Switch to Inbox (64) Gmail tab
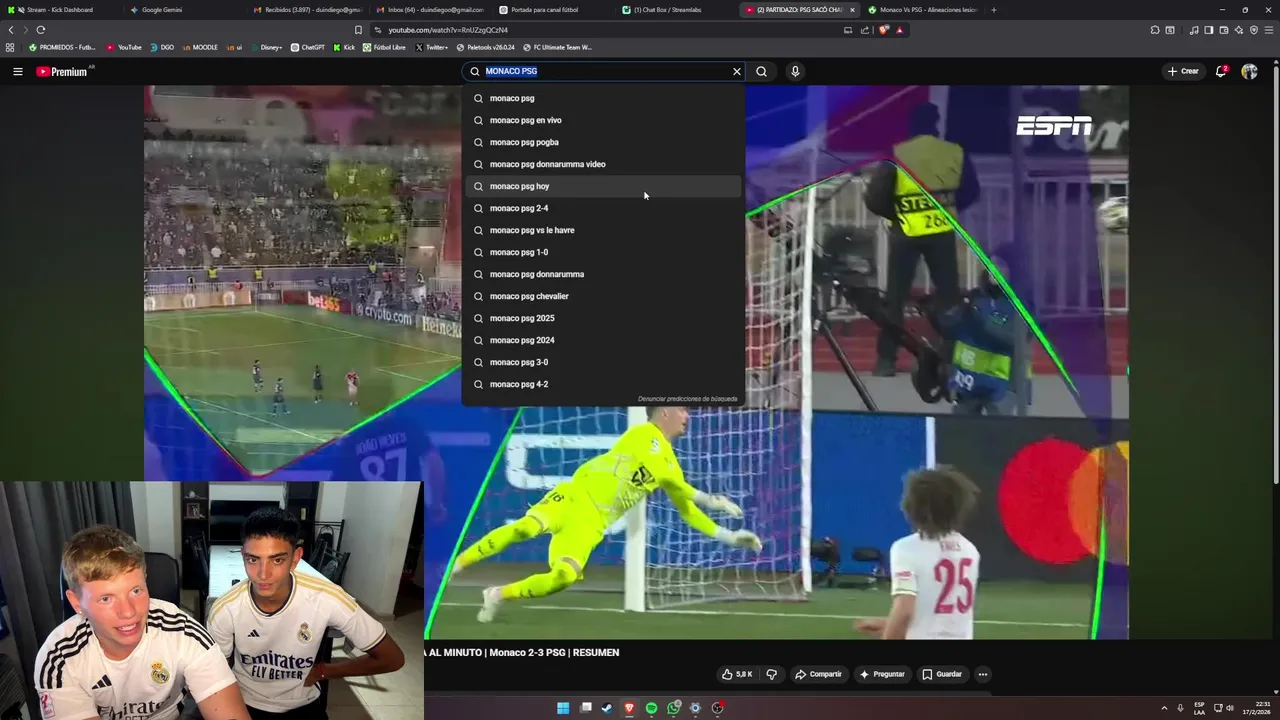The width and height of the screenshot is (1280, 720). coord(430,10)
